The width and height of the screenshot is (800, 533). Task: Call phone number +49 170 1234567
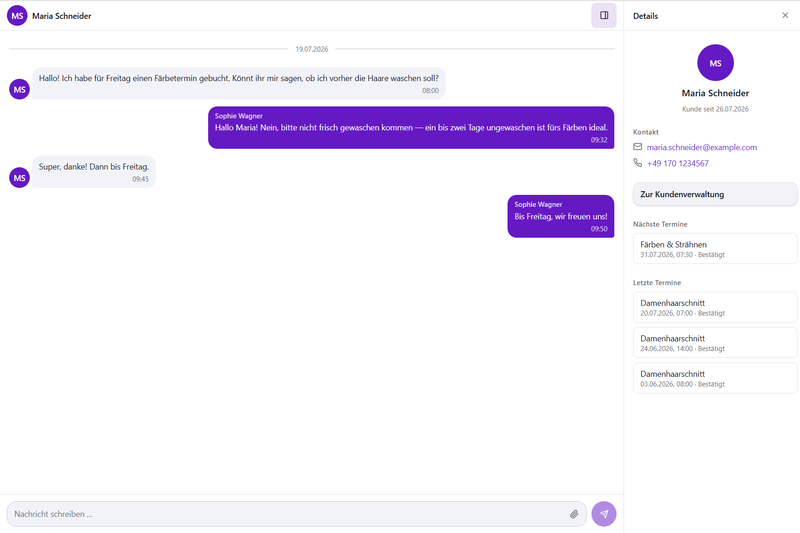point(678,163)
